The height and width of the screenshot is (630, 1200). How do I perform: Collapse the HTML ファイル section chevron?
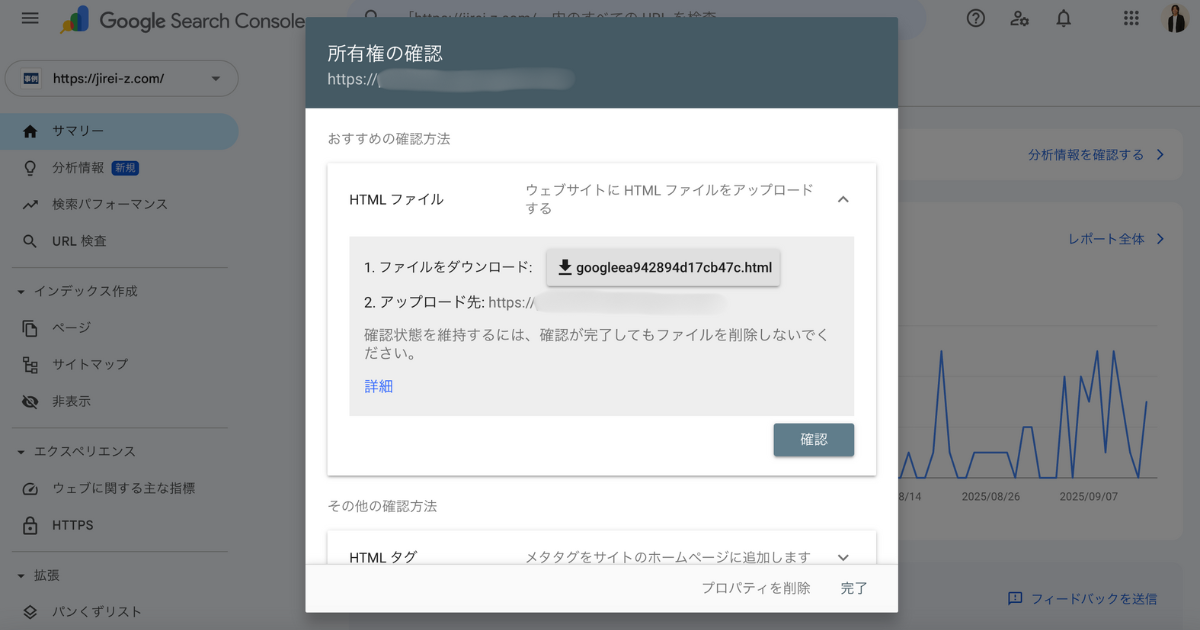843,199
